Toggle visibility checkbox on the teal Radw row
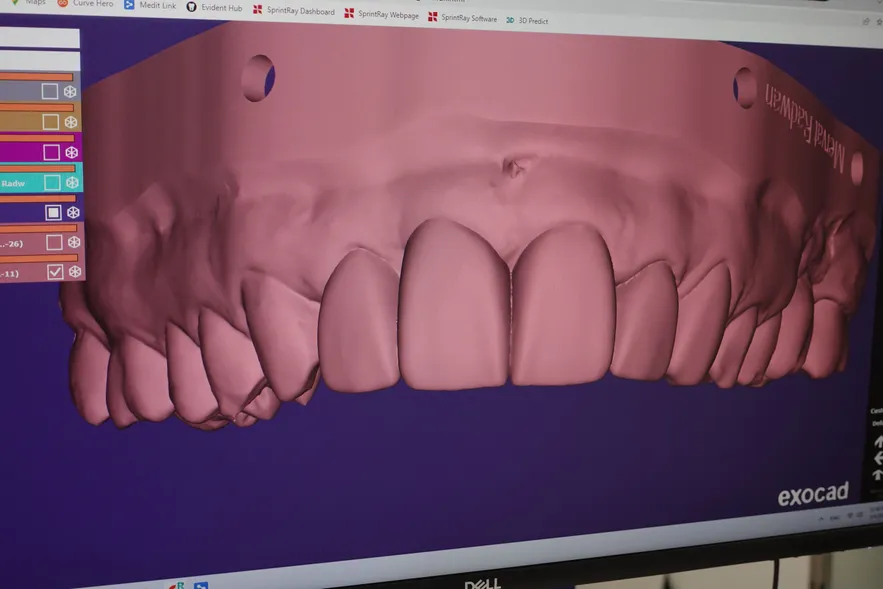 (x=52, y=182)
